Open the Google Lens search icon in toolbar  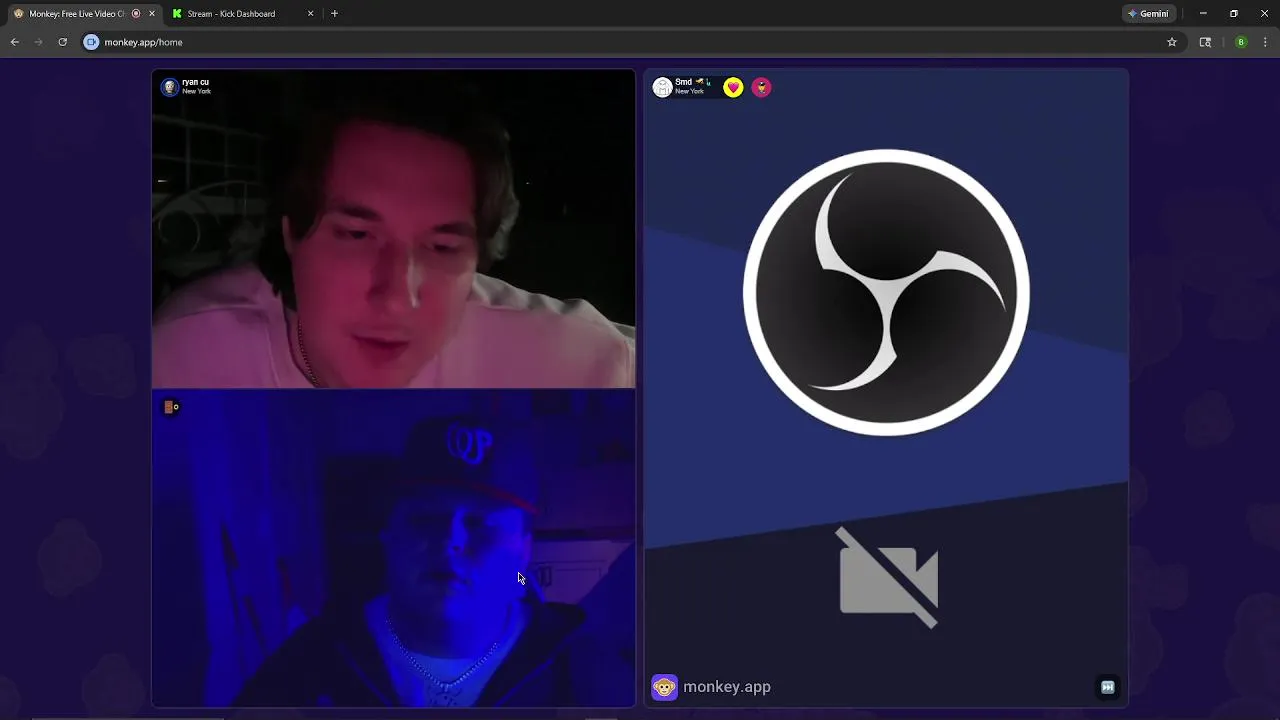(x=1205, y=42)
